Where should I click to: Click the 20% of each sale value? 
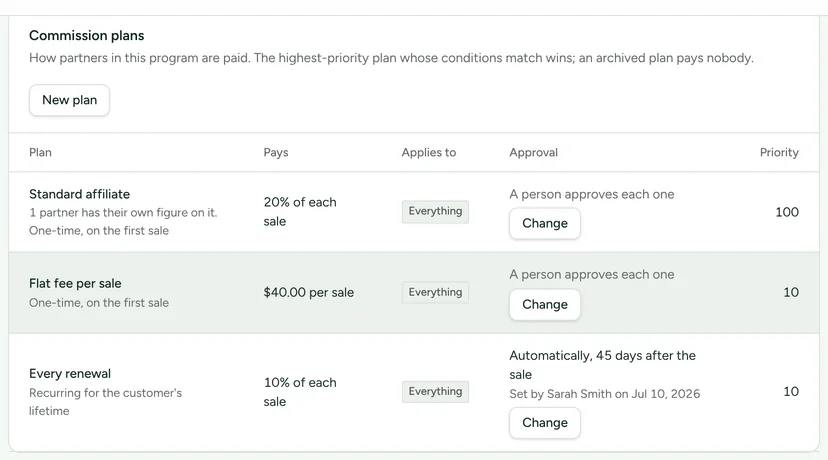pos(300,212)
